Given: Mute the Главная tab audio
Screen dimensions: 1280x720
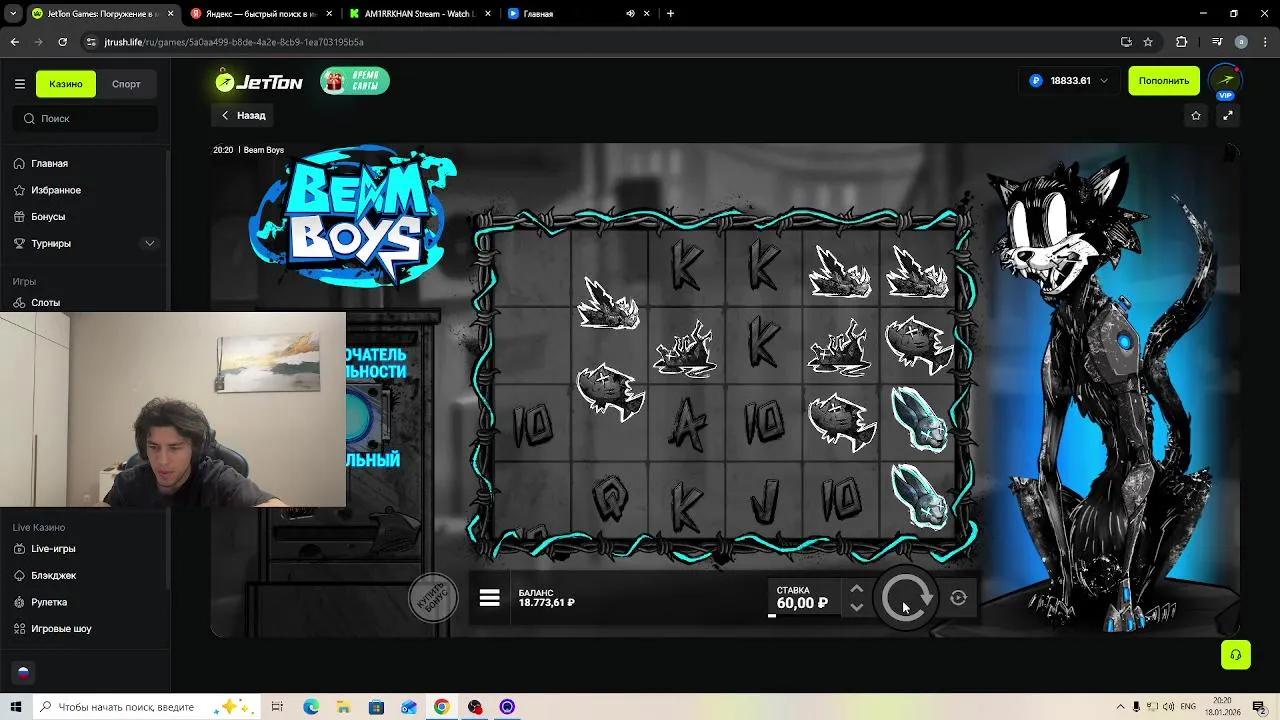Looking at the screenshot, I should tap(630, 14).
